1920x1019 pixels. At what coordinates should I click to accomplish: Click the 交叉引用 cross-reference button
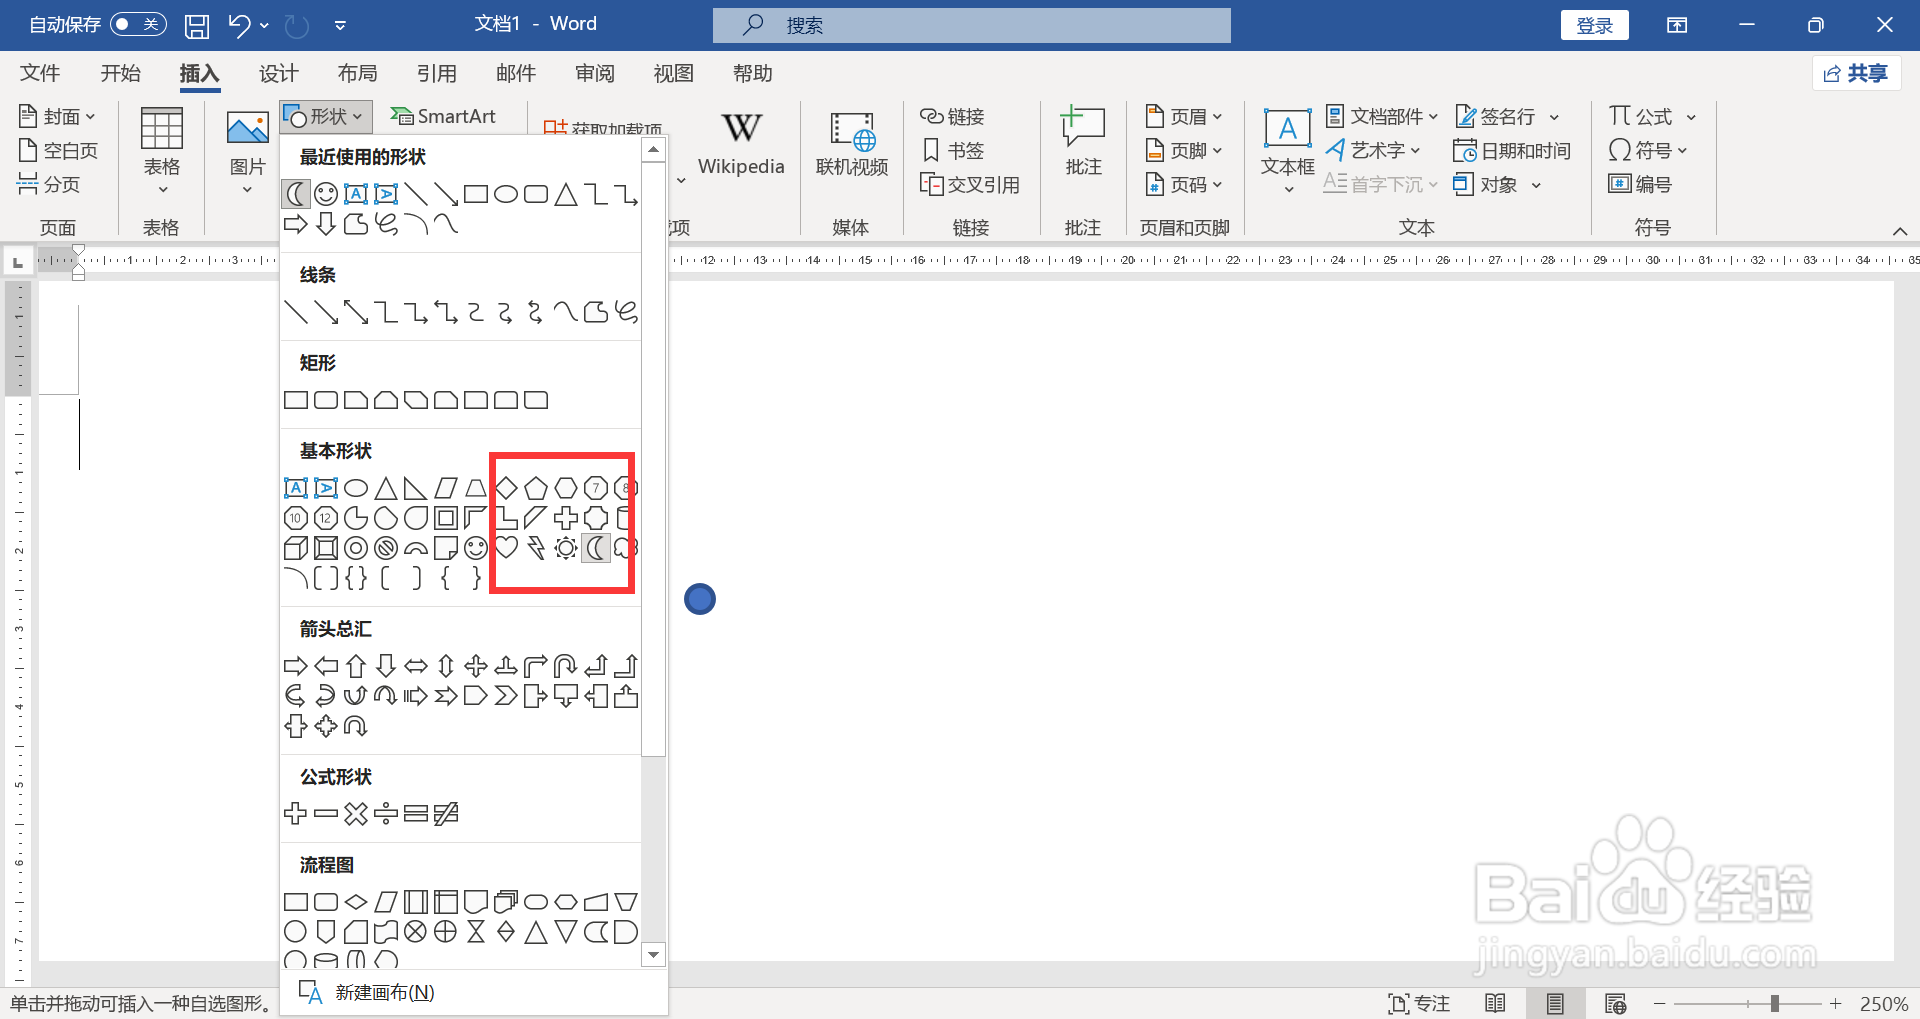point(970,184)
